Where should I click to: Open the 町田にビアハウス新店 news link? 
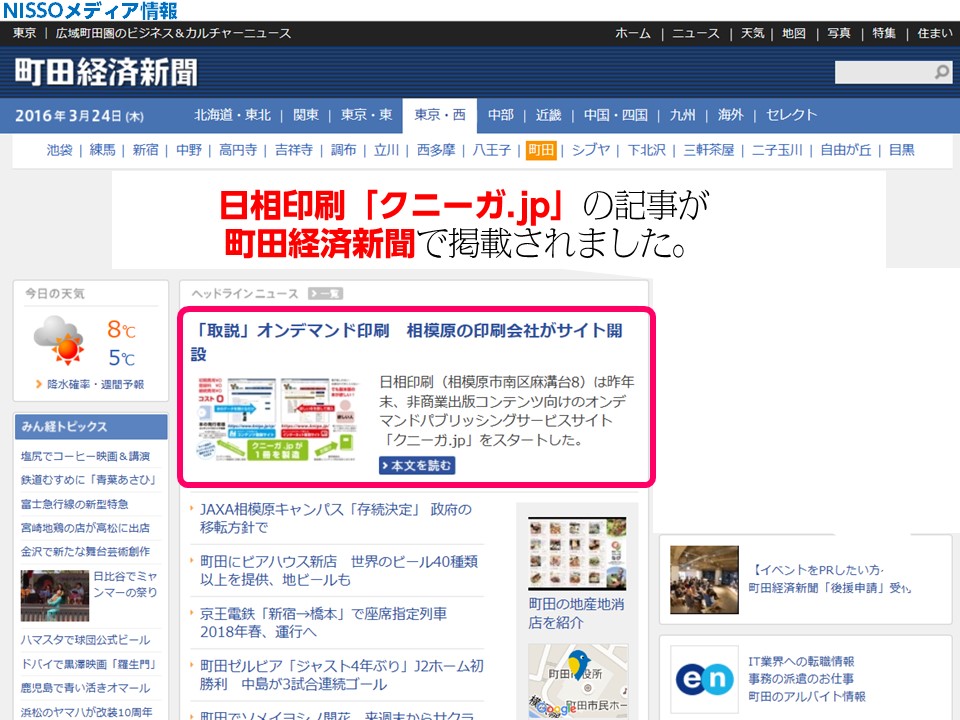(339, 570)
